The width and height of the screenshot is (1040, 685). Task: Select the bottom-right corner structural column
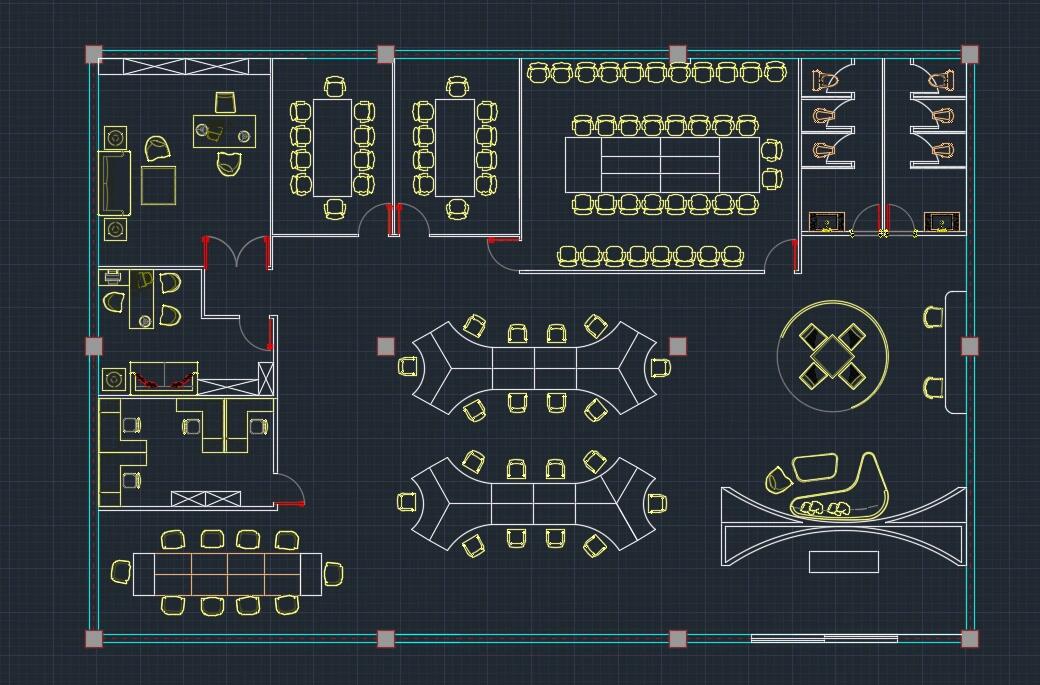coord(969,638)
